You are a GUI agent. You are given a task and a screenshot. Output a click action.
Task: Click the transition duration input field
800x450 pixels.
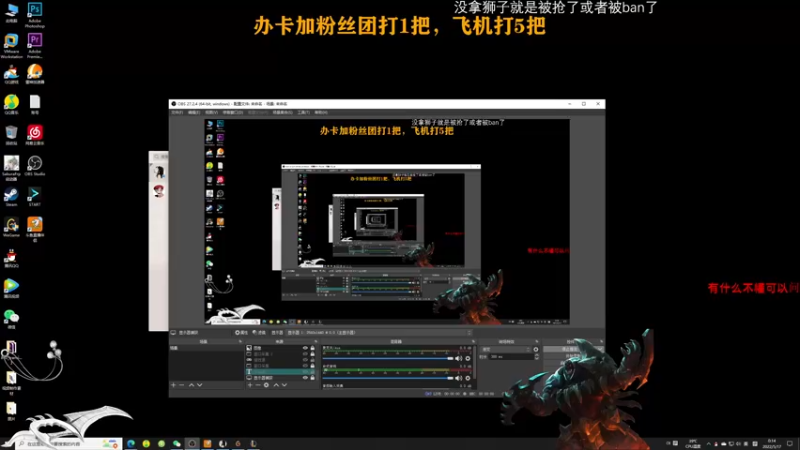click(x=511, y=357)
